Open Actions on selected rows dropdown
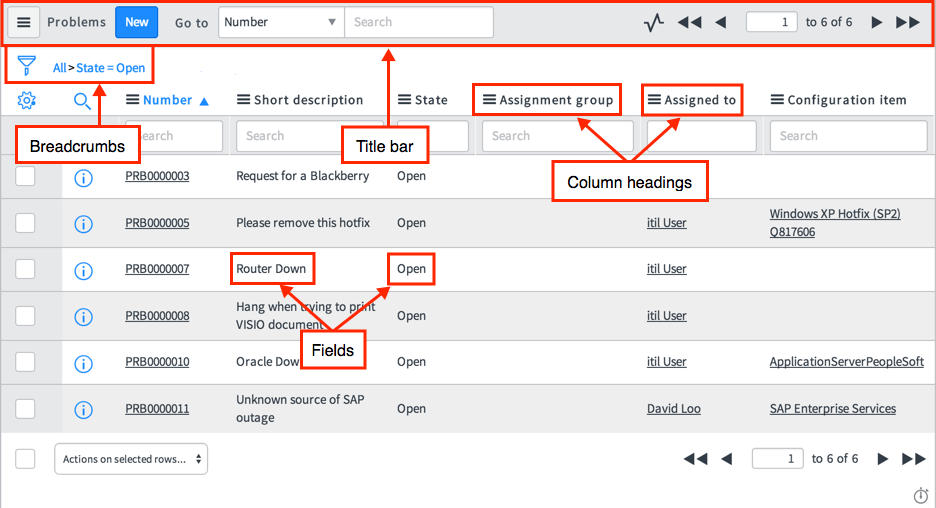The image size is (936, 508). pyautogui.click(x=131, y=459)
